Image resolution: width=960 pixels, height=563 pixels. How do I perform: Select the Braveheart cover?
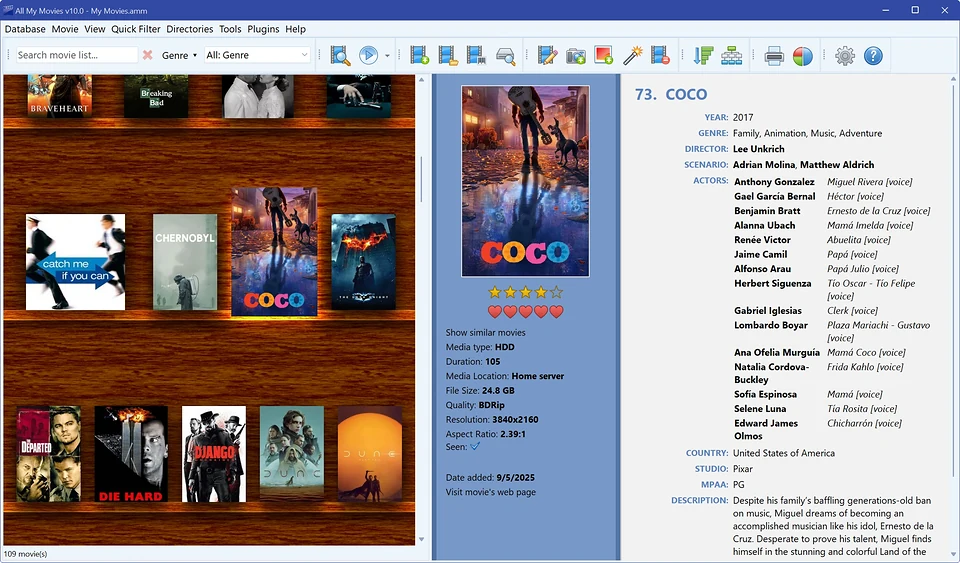59,96
